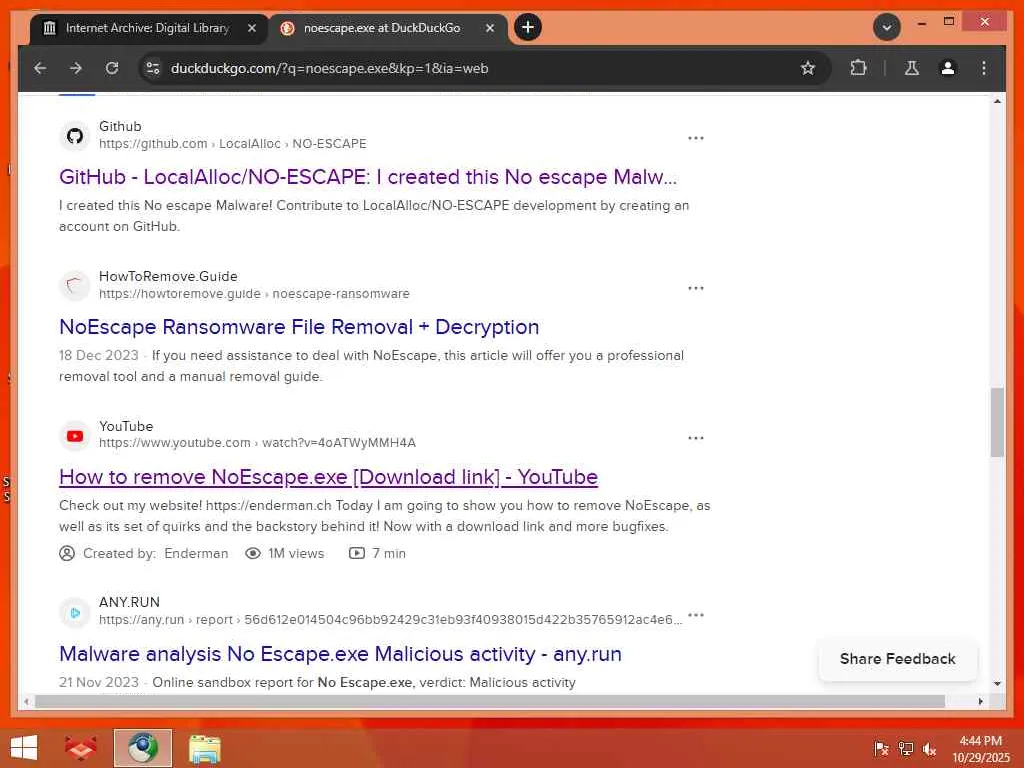This screenshot has width=1024, height=768.
Task: Click the ANY.RUN favicon icon
Action: point(74,613)
